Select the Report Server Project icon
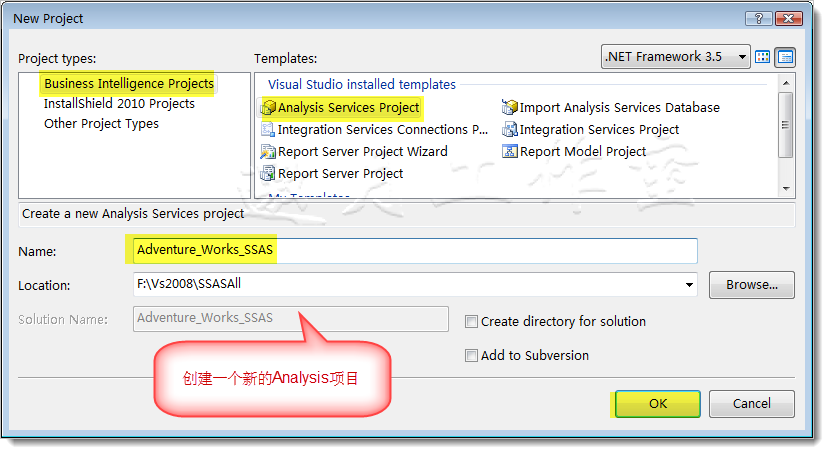 point(269,173)
